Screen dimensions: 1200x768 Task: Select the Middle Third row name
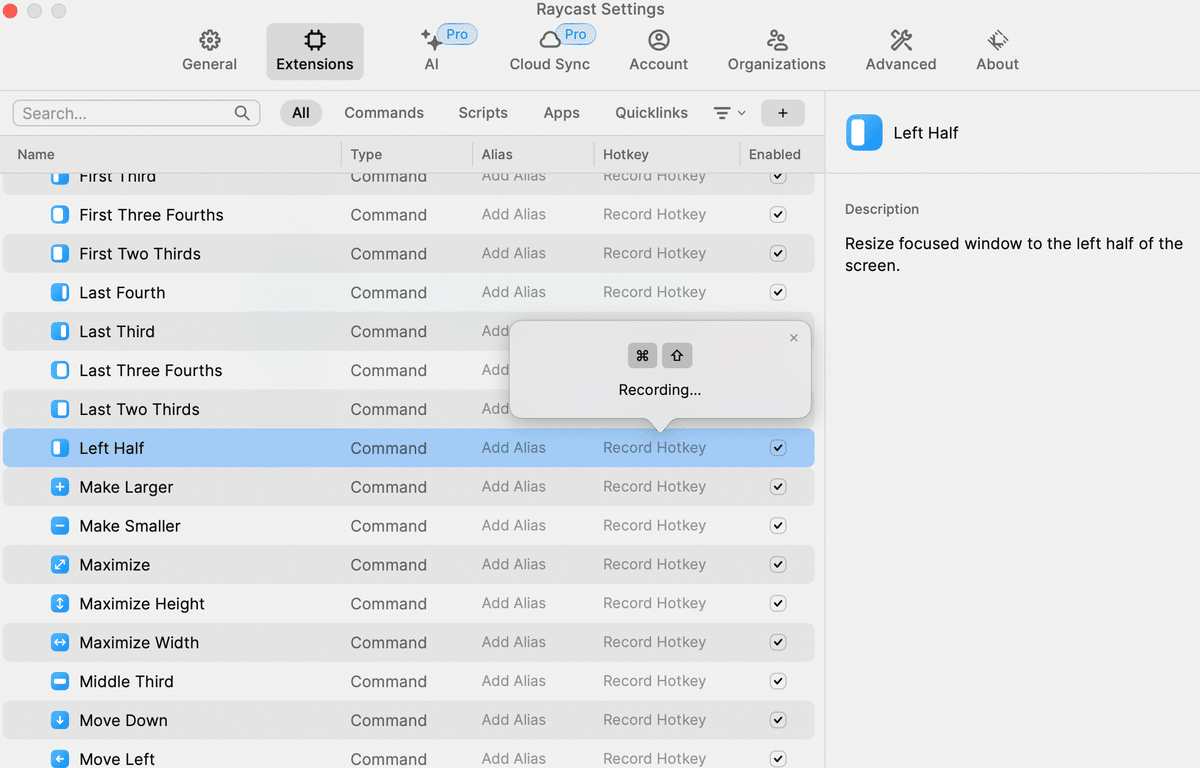126,682
